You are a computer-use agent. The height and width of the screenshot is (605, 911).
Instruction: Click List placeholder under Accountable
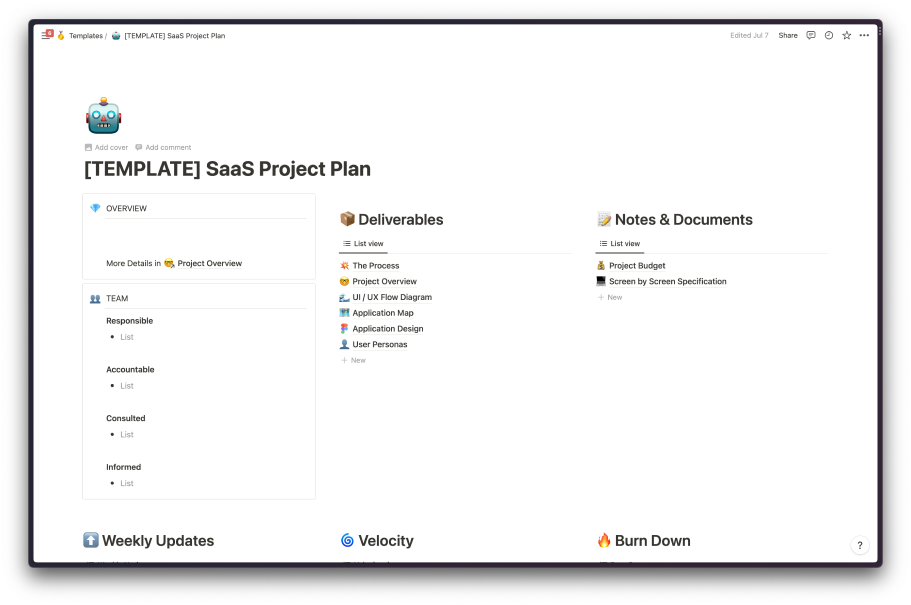[x=127, y=386]
